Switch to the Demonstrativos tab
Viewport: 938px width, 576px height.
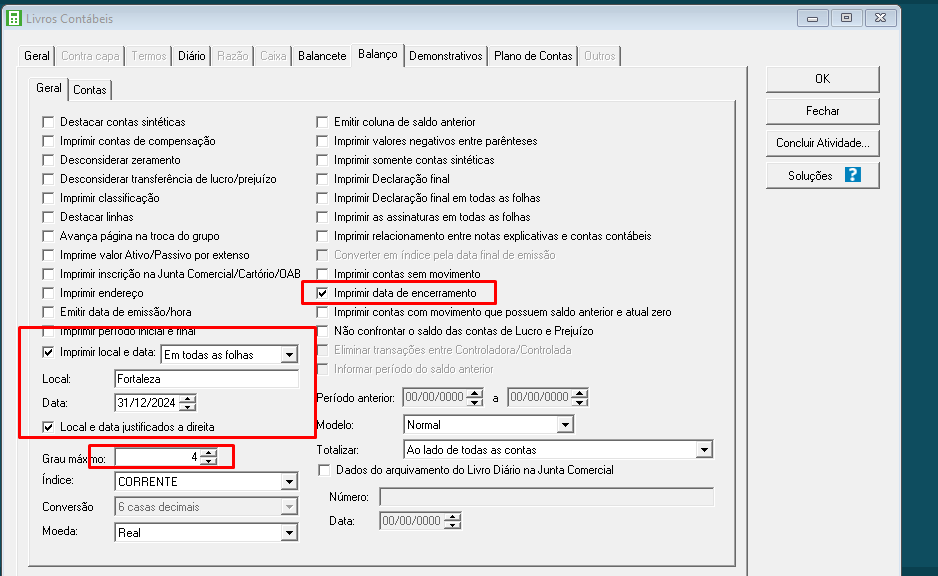tap(446, 56)
